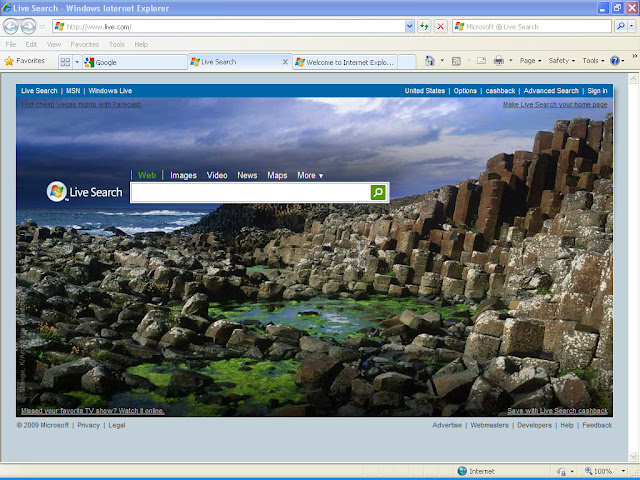Click the Live Search logo
The width and height of the screenshot is (640, 480).
click(84, 192)
